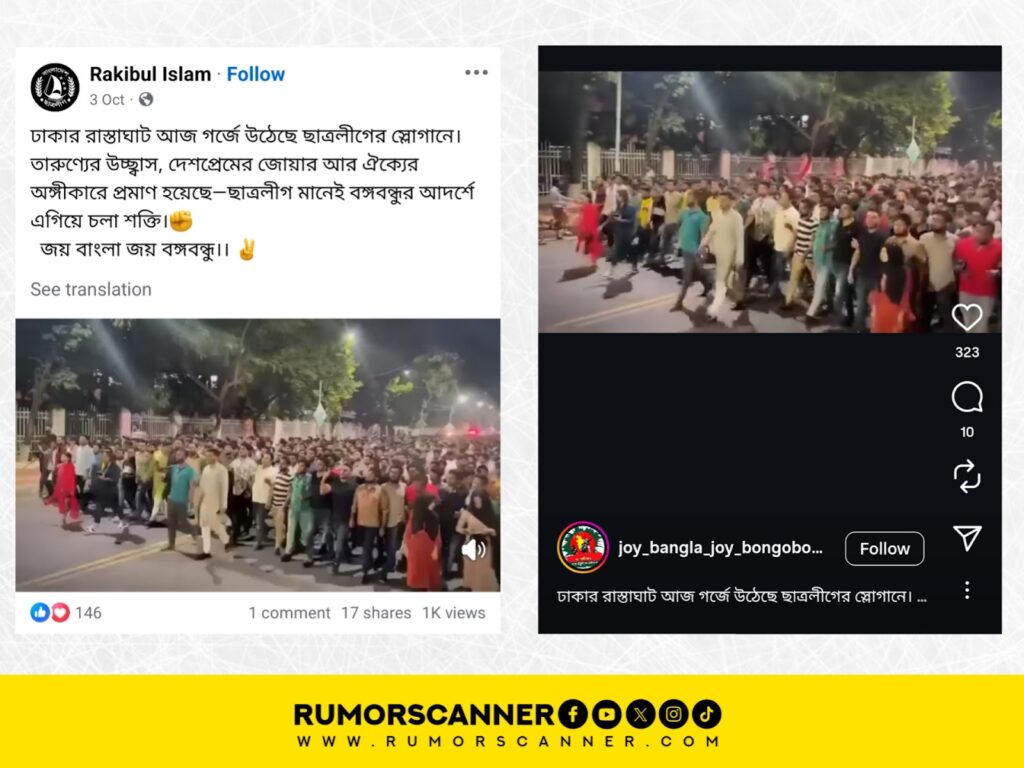1024x768 pixels.
Task: Toggle the video volume speaker icon
Action: 474,549
